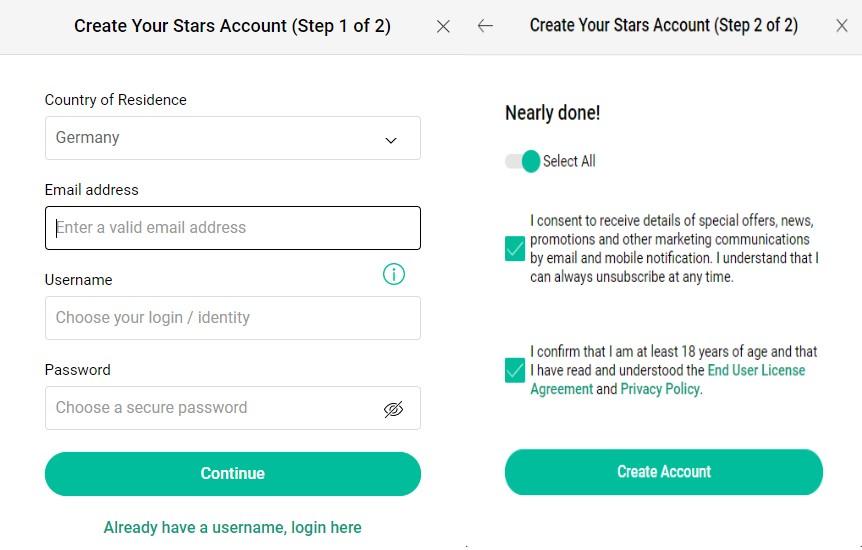The height and width of the screenshot is (550, 862).
Task: Close the Step 1 of 2 dialog
Action: pos(443,26)
